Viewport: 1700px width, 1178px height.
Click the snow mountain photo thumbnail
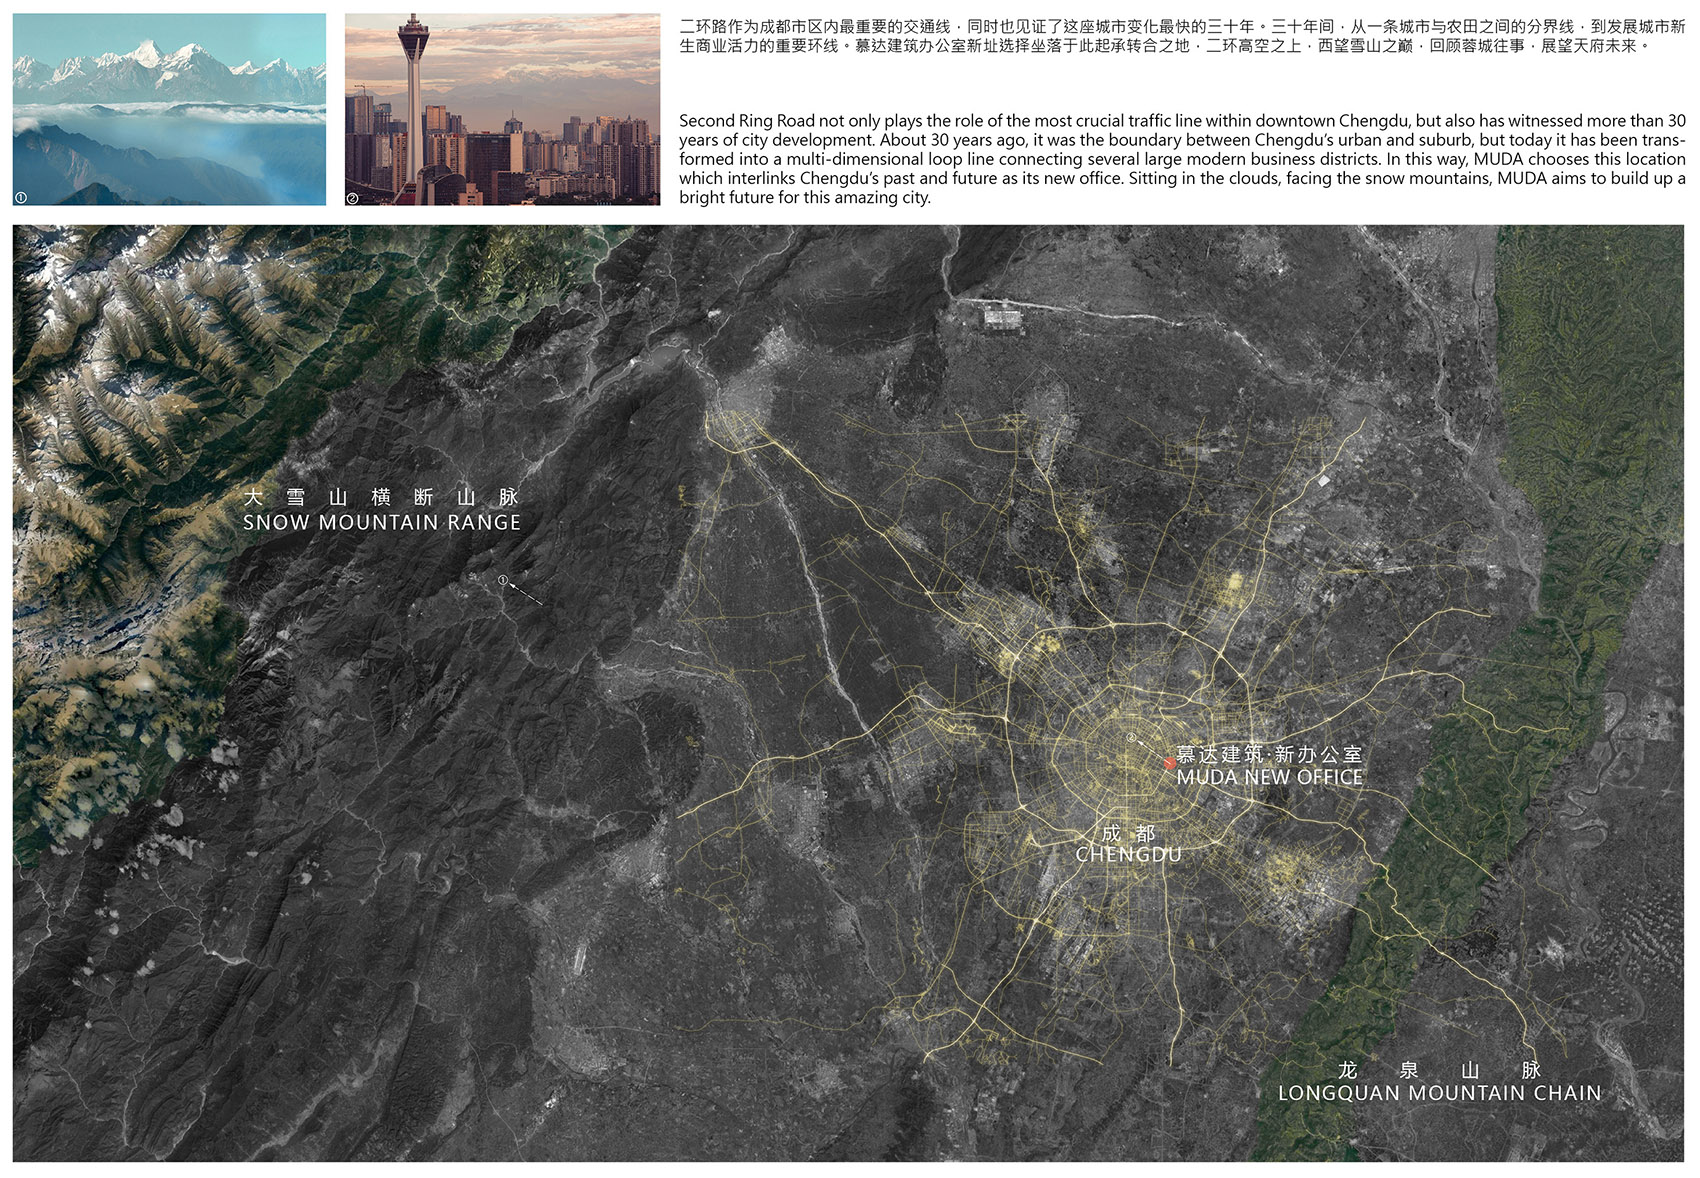tap(169, 109)
